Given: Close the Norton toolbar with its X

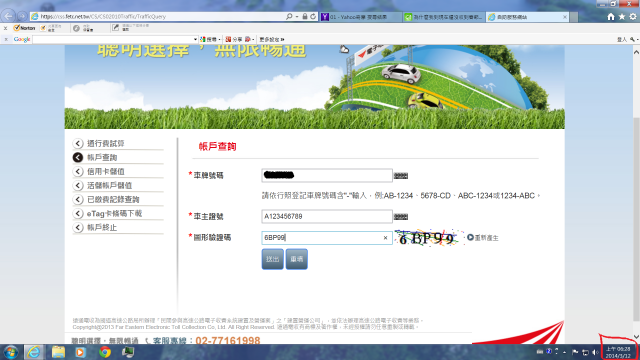Looking at the screenshot, I should coord(5,28).
